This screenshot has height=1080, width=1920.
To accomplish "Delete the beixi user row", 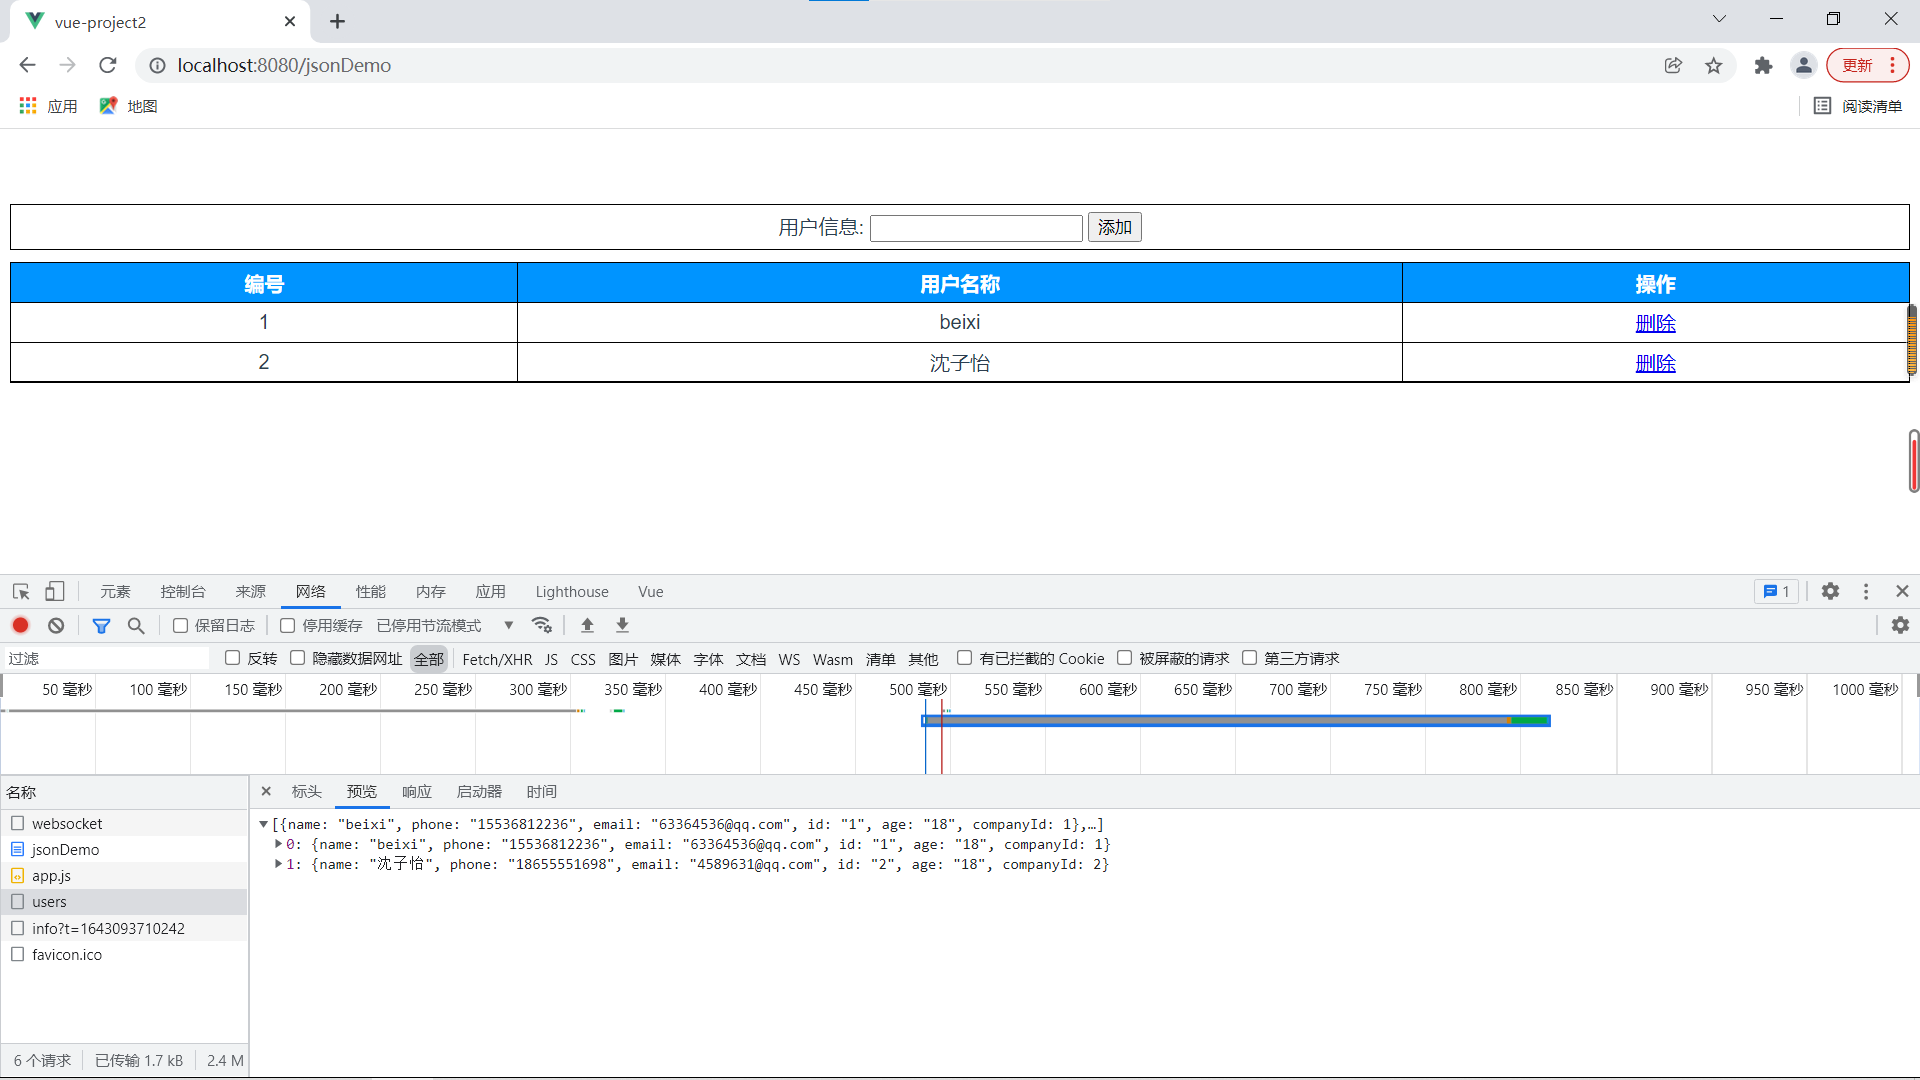I will (1655, 323).
